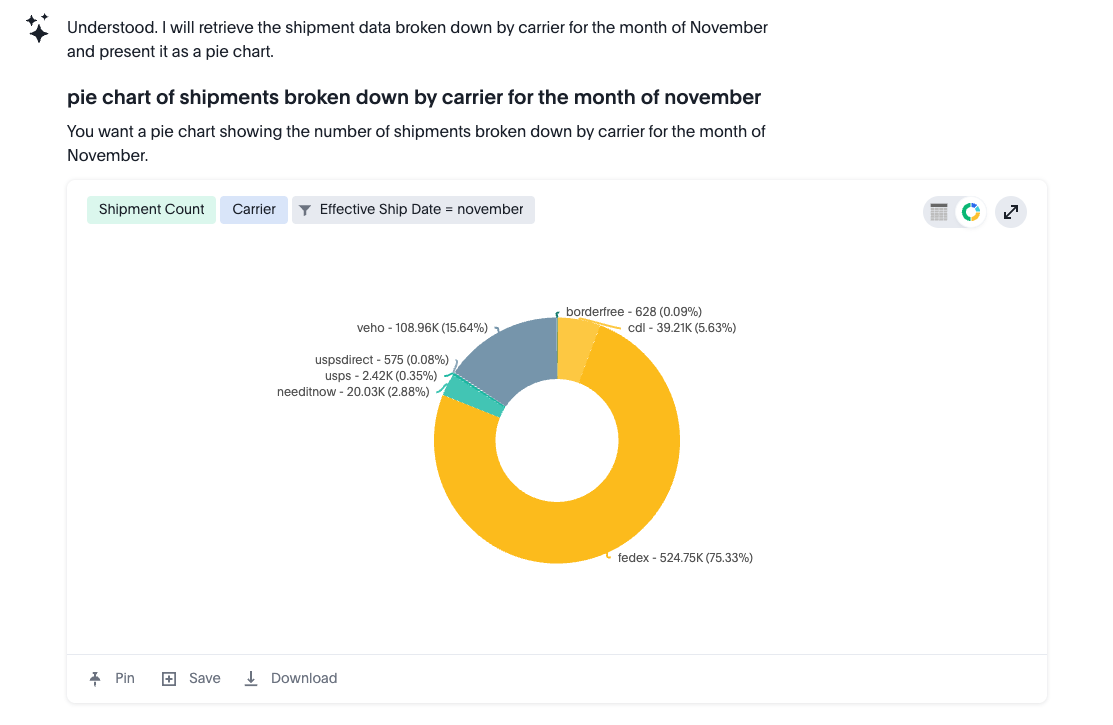The height and width of the screenshot is (725, 1113).
Task: Click the veho 108.96K data label
Action: point(422,328)
